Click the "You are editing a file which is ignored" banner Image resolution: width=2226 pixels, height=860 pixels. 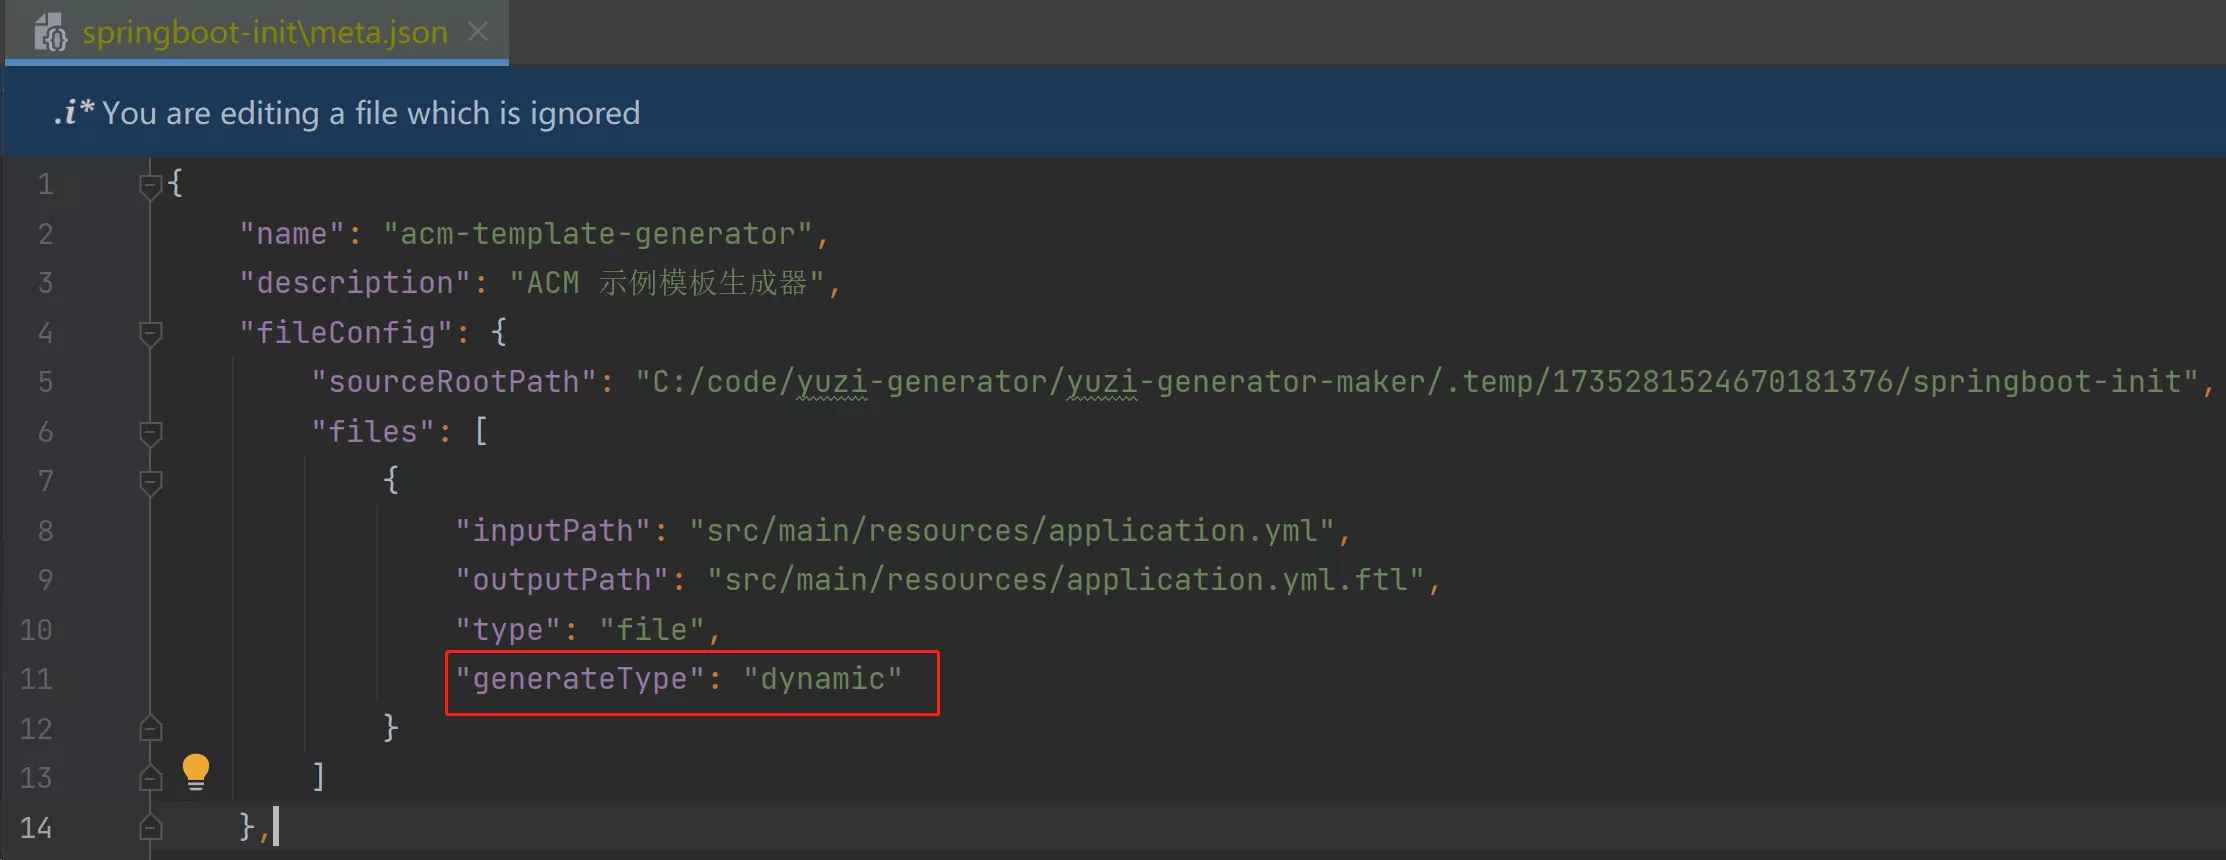tap(1113, 112)
